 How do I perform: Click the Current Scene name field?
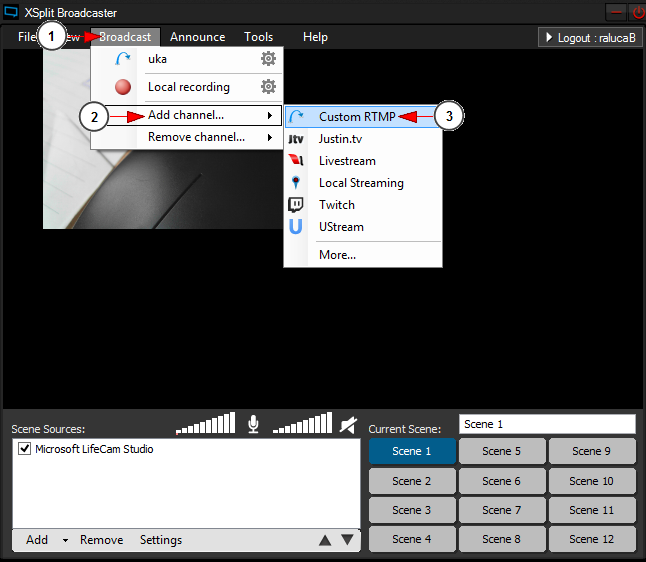547,424
